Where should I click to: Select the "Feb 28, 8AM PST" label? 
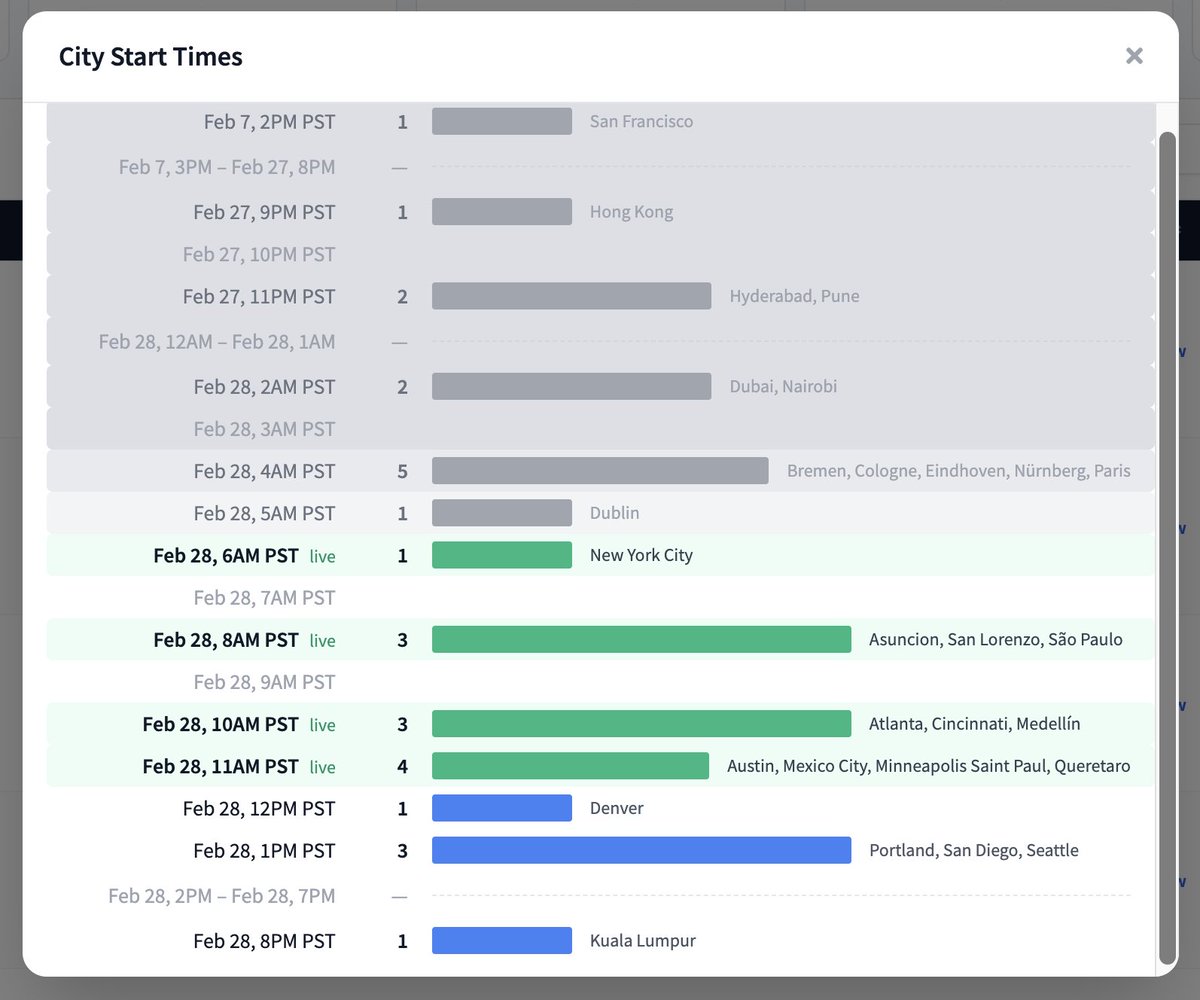pyautogui.click(x=226, y=639)
